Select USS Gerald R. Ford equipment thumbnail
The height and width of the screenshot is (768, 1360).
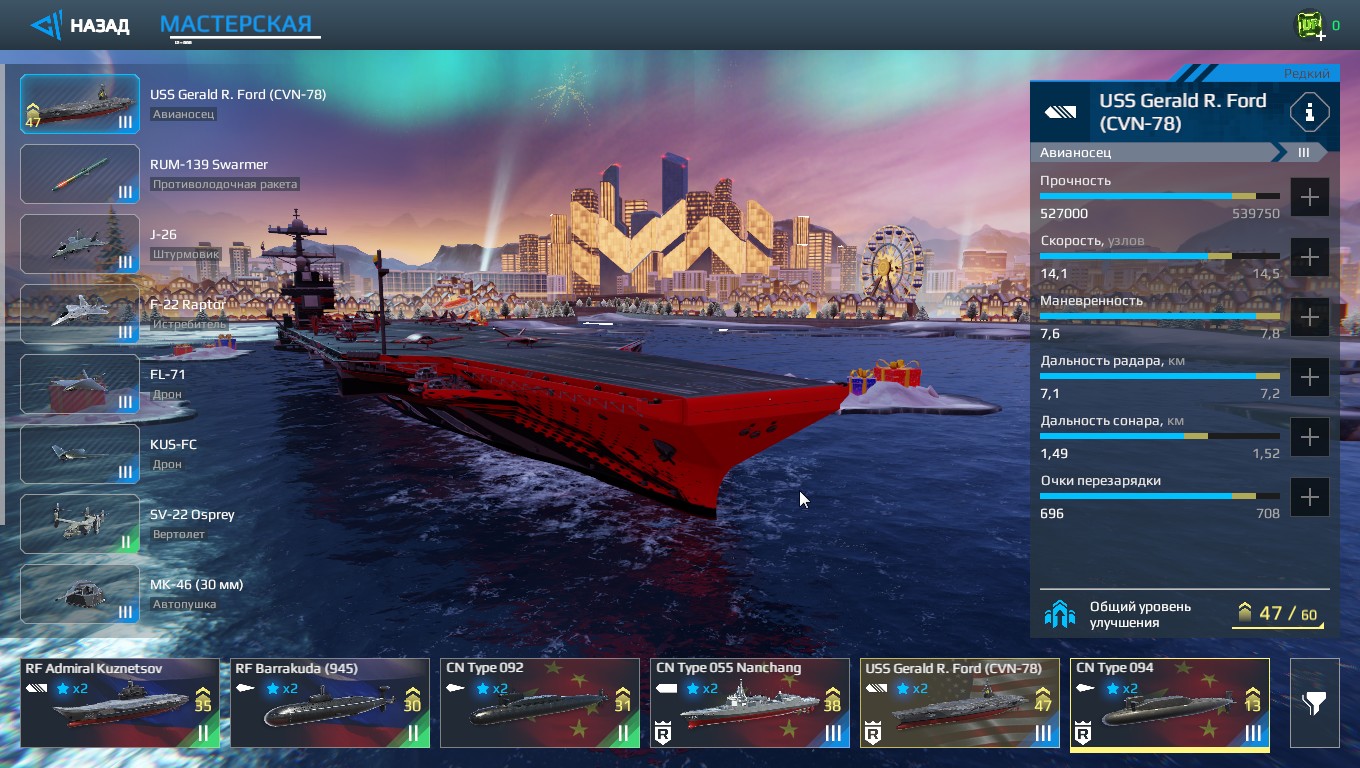[x=80, y=104]
